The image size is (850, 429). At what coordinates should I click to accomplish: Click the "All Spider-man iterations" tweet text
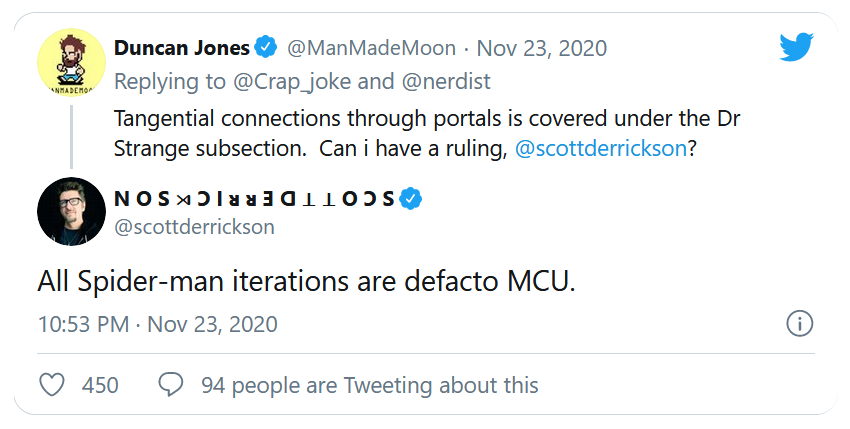(x=306, y=281)
